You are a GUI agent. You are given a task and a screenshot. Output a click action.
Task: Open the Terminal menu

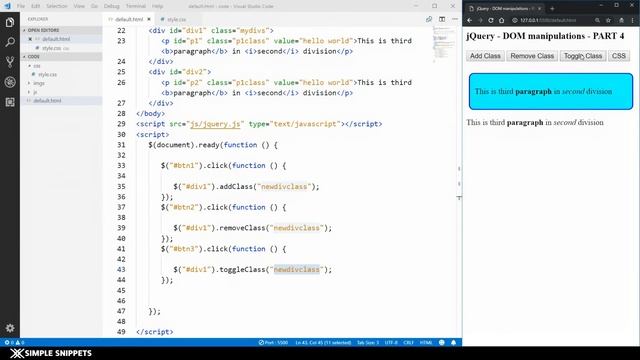pos(136,6)
